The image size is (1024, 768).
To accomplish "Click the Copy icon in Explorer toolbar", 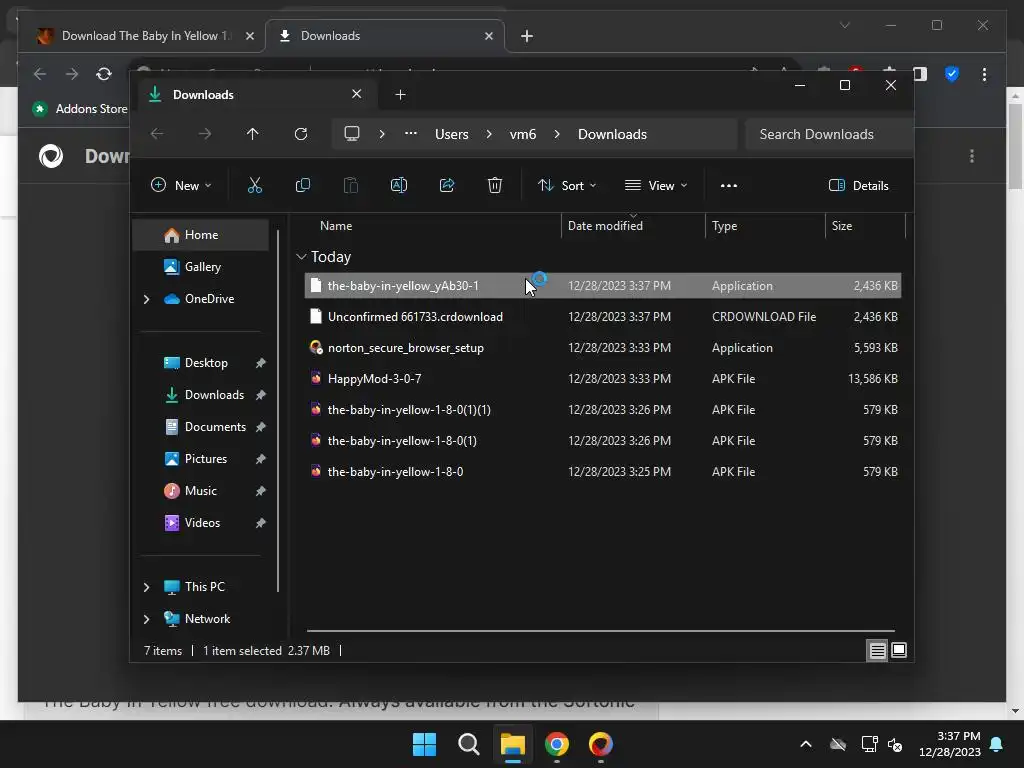I will 302,185.
